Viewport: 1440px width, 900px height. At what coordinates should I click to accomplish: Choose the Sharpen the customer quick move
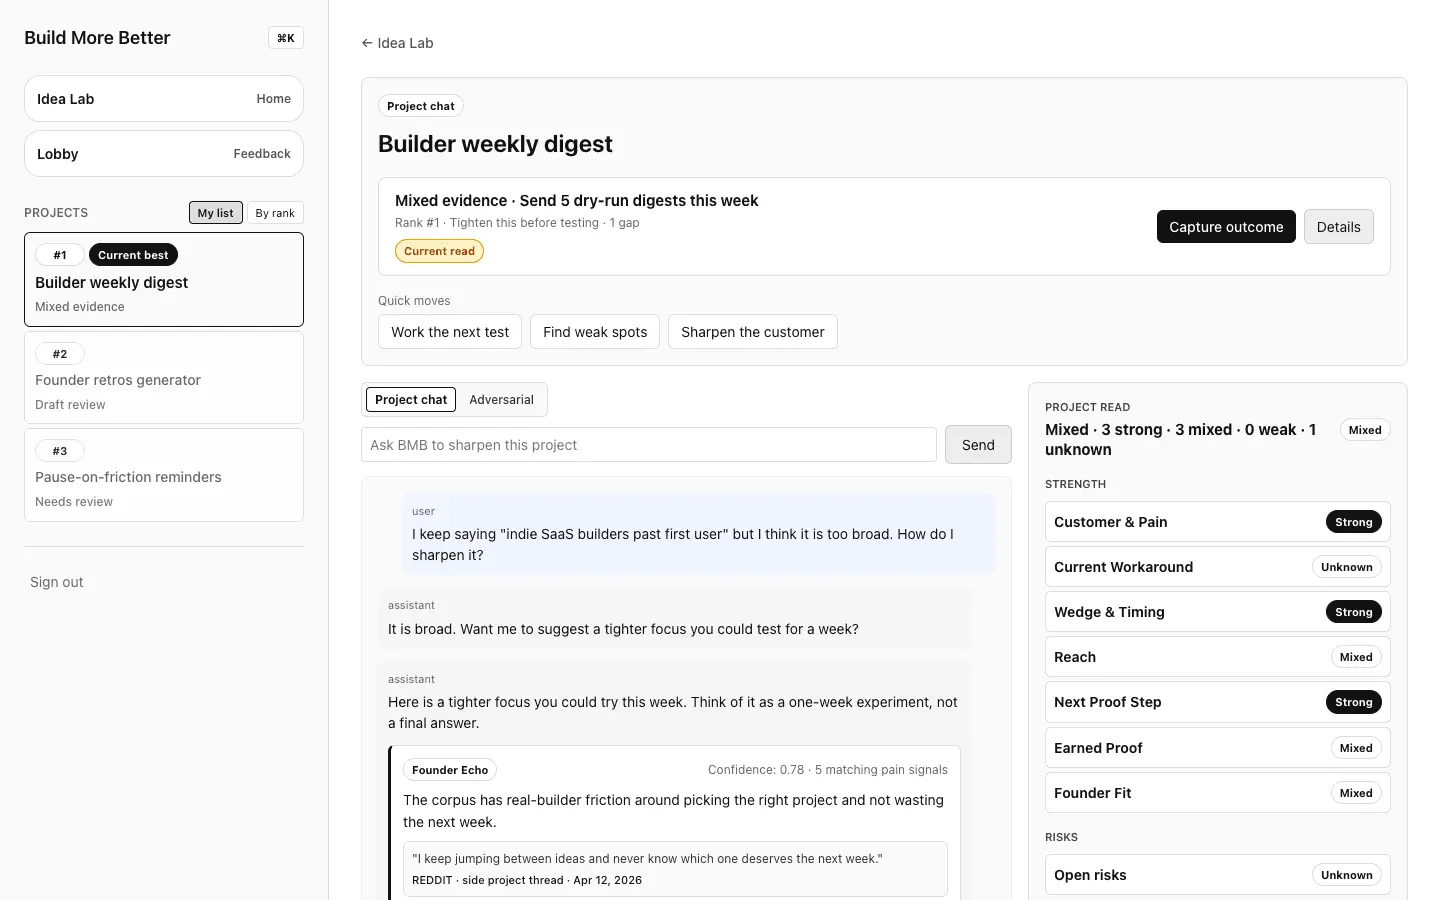tap(753, 332)
